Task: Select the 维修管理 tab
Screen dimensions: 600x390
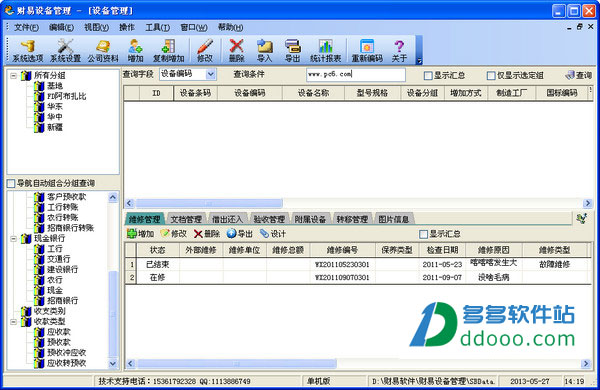Action: [144, 219]
